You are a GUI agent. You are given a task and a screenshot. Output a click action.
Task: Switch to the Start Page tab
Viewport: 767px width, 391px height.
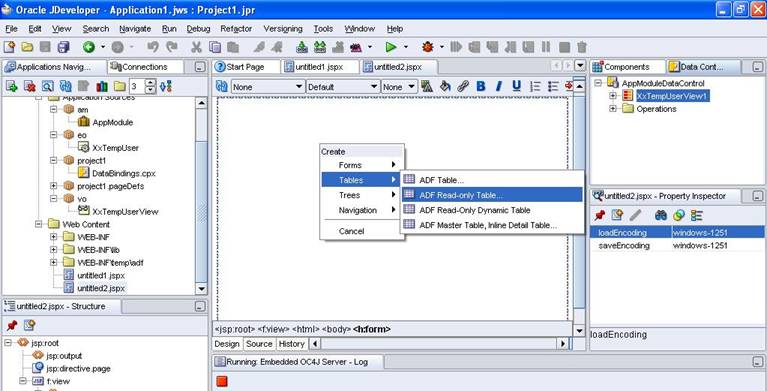coord(246,67)
